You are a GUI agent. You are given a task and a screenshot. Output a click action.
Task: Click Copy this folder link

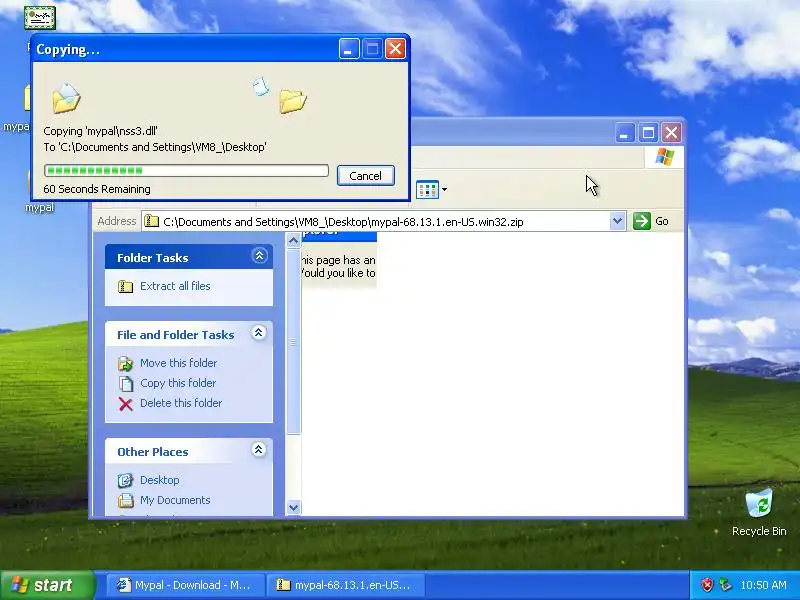(x=178, y=383)
